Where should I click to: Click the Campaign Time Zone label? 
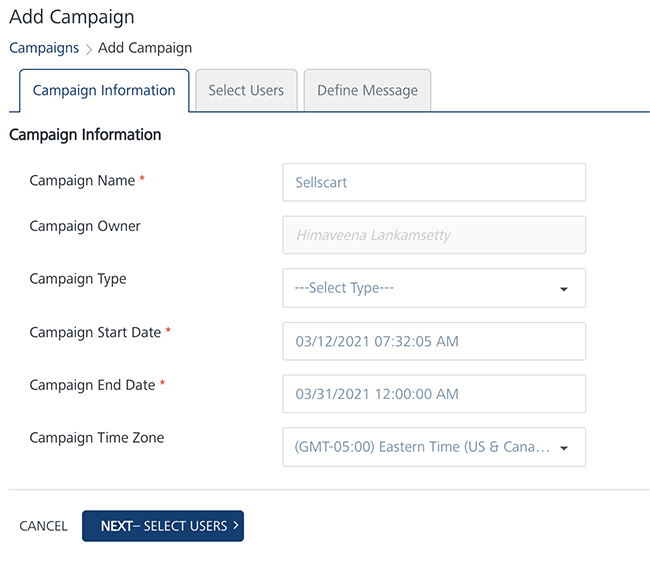97,438
